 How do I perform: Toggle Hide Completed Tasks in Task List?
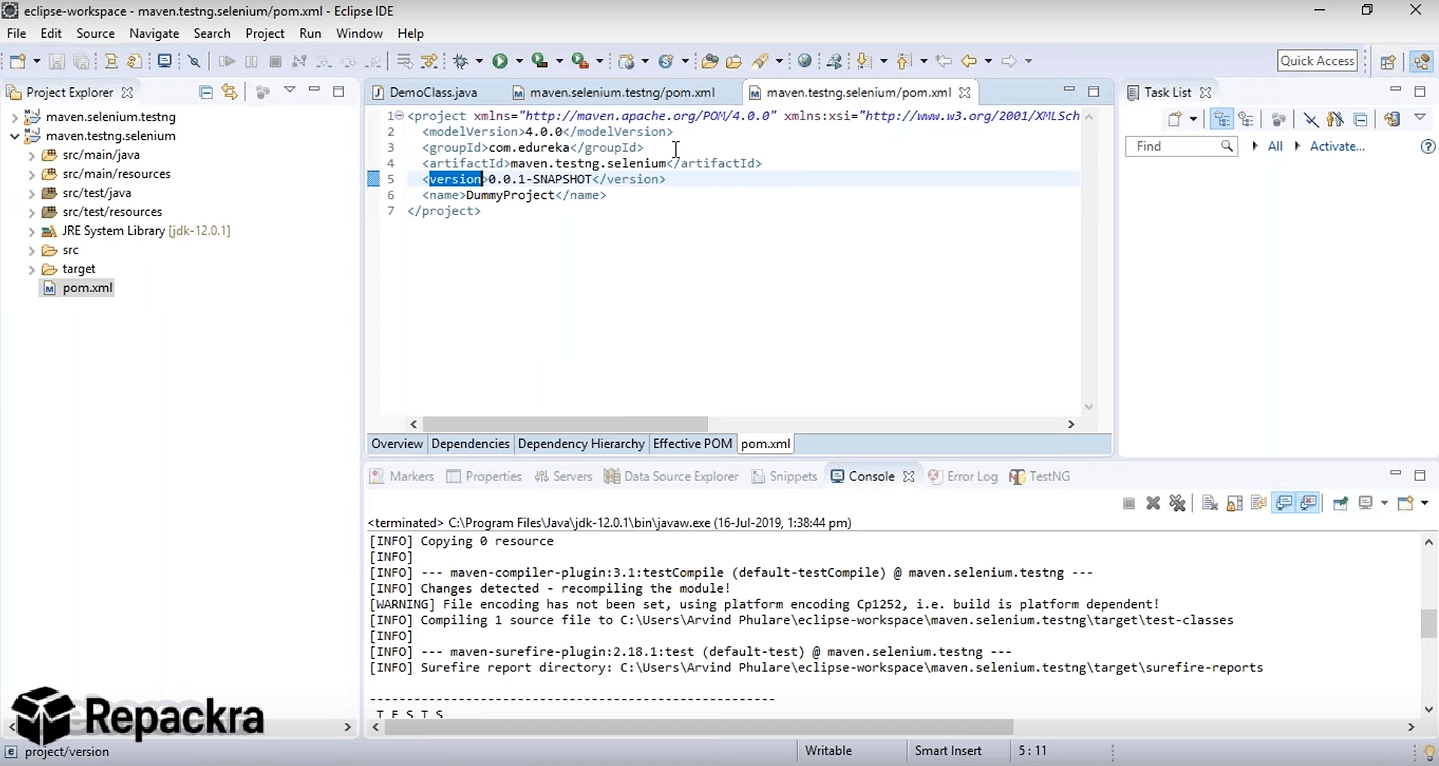[1310, 119]
